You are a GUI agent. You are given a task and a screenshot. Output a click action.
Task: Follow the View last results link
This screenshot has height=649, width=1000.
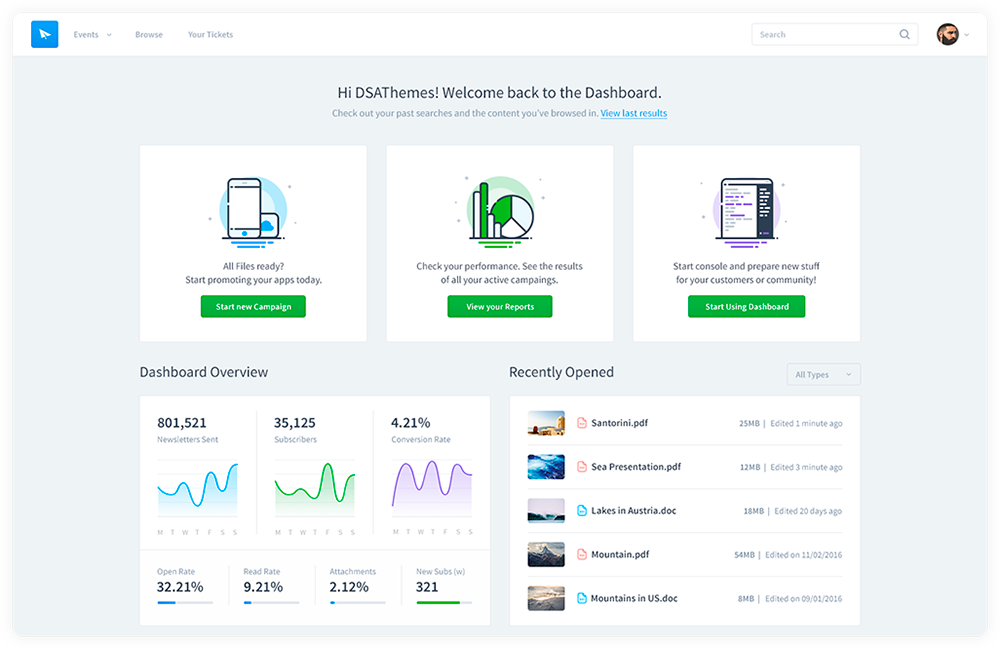pos(633,114)
